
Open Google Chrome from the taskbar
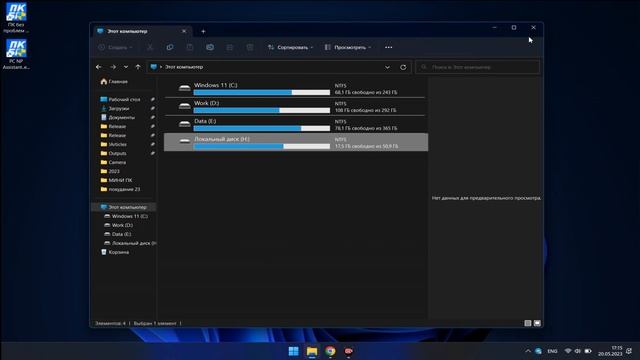point(330,351)
